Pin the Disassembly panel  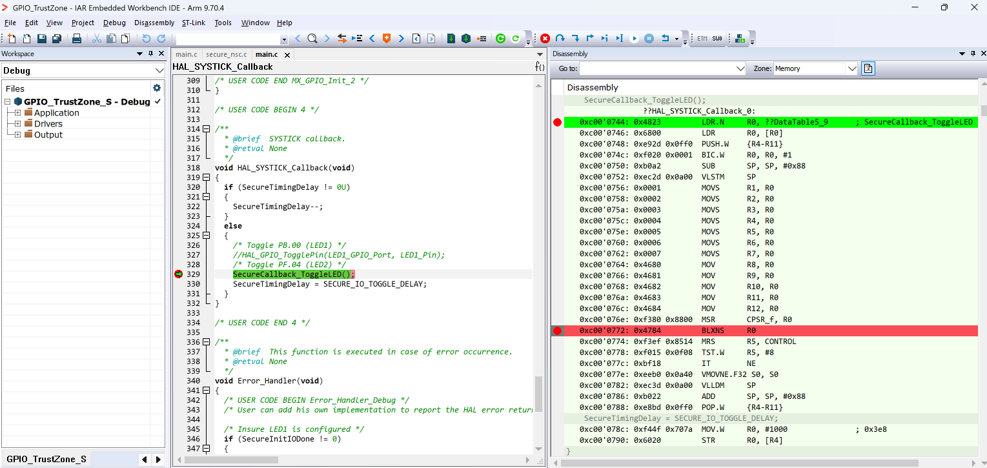(971, 54)
